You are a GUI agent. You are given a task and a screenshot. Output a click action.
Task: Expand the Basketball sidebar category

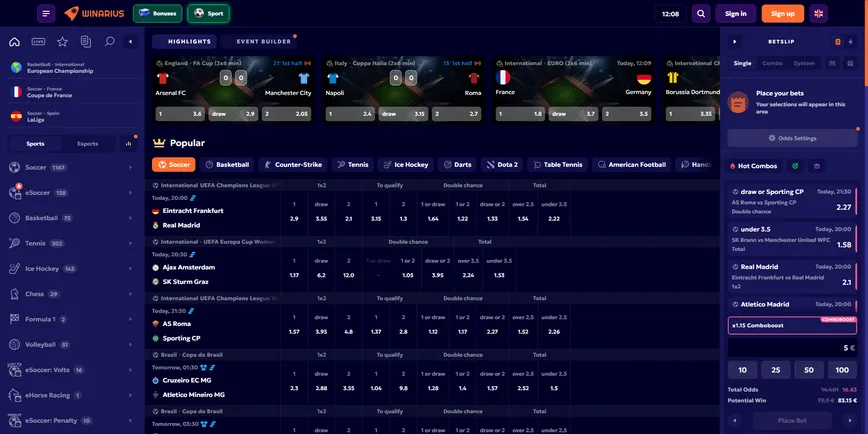[x=72, y=218]
